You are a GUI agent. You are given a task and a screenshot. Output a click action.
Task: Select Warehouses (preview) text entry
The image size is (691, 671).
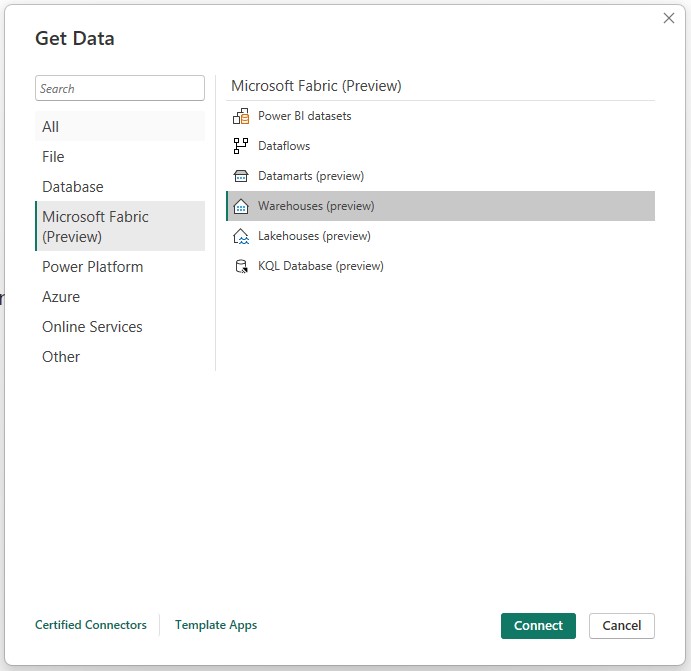316,206
